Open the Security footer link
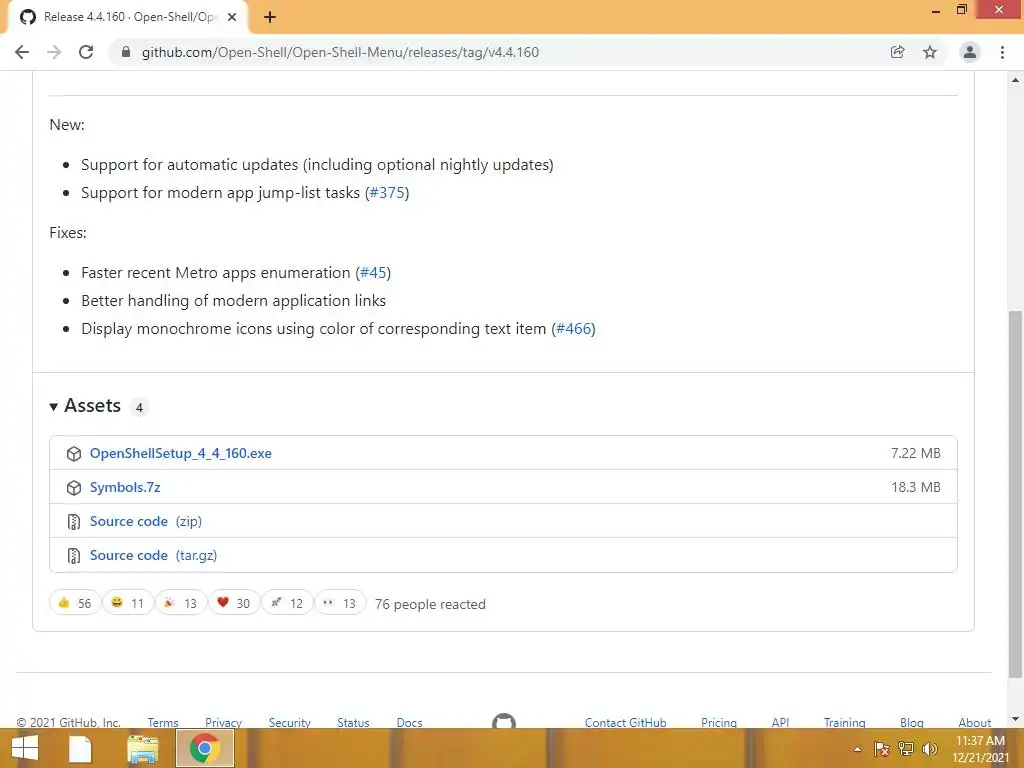This screenshot has height=768, width=1024. pyautogui.click(x=289, y=722)
